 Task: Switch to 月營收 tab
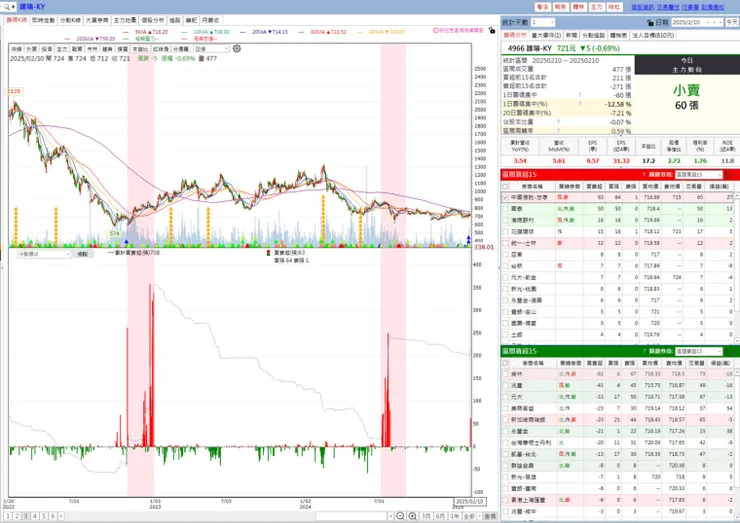click(210, 20)
